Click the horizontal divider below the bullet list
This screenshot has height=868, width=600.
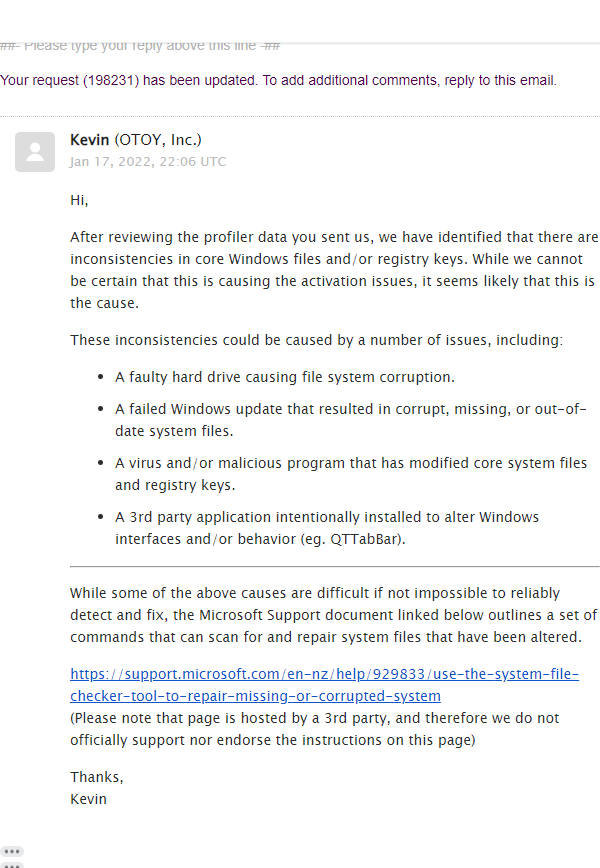(x=334, y=566)
